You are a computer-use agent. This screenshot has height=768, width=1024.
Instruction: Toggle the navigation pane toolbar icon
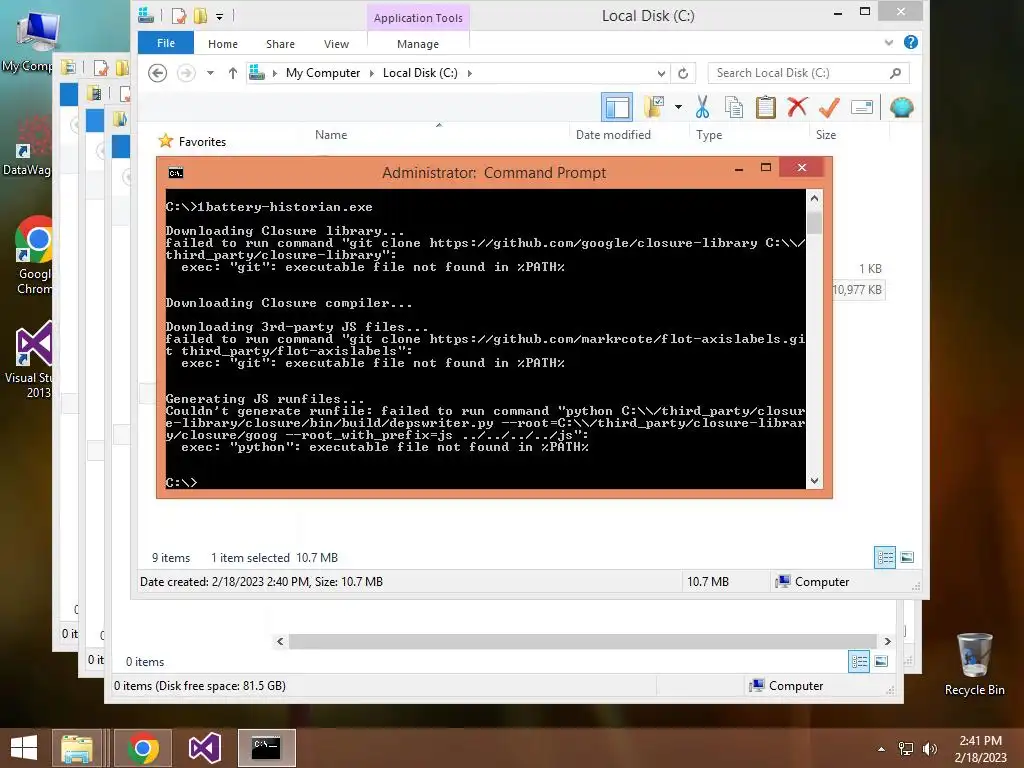tap(616, 107)
